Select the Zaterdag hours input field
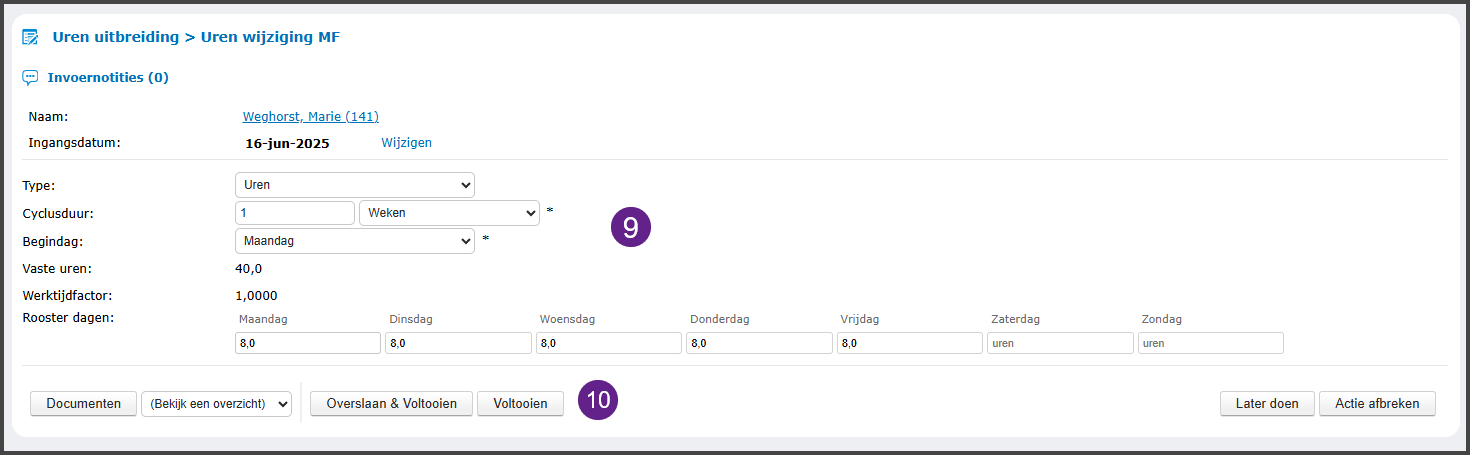1470x455 pixels. tap(1059, 343)
